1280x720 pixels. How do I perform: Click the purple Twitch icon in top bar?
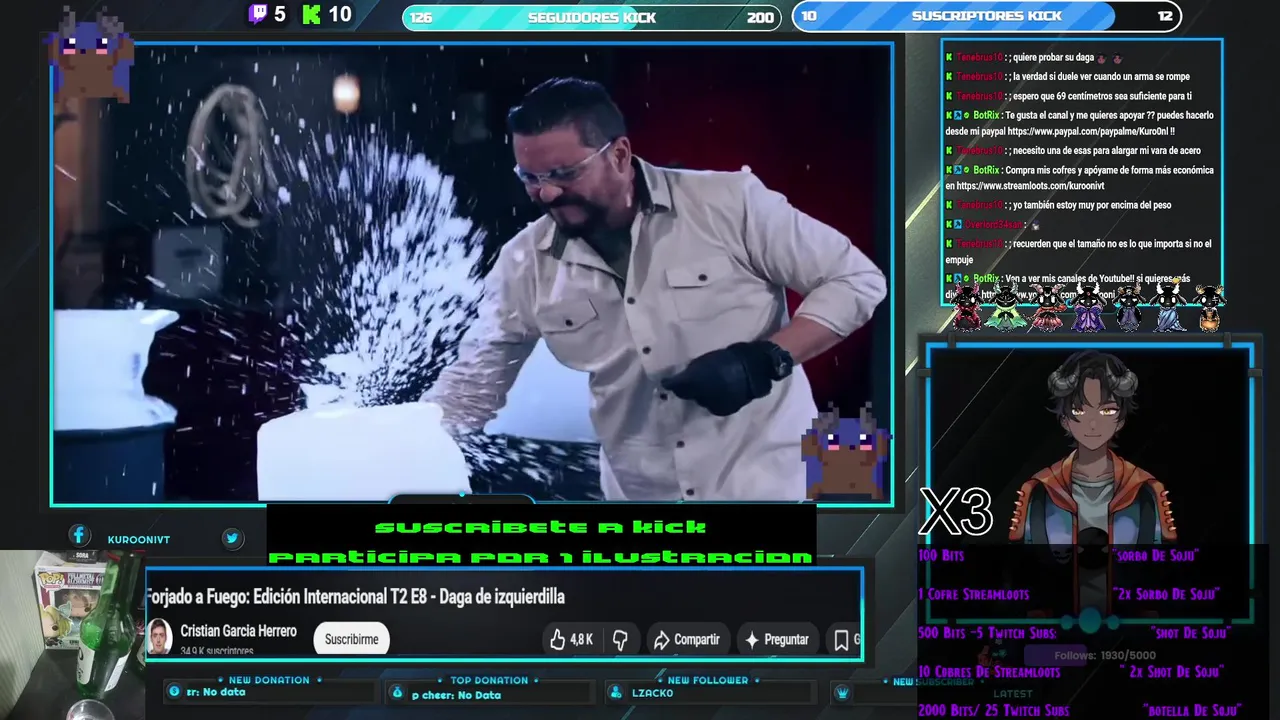[258, 14]
